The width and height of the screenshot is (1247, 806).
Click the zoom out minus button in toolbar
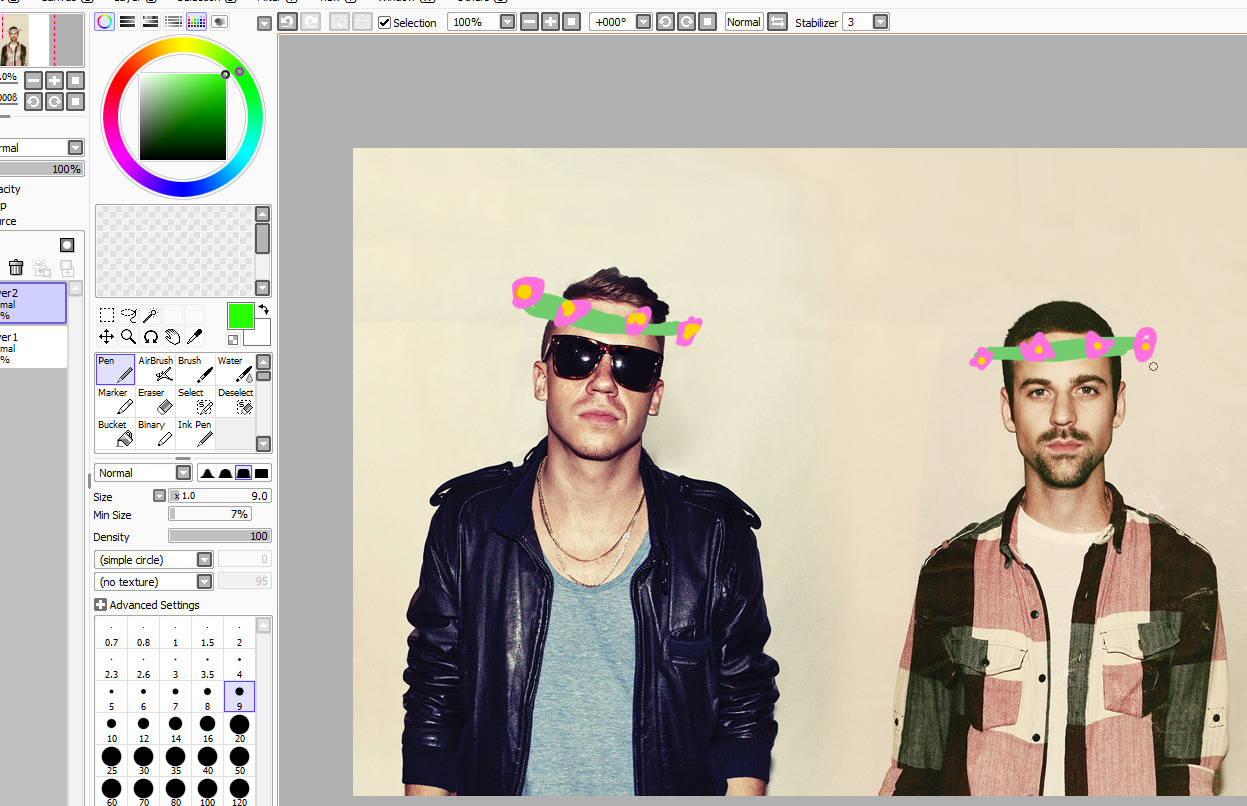[529, 22]
